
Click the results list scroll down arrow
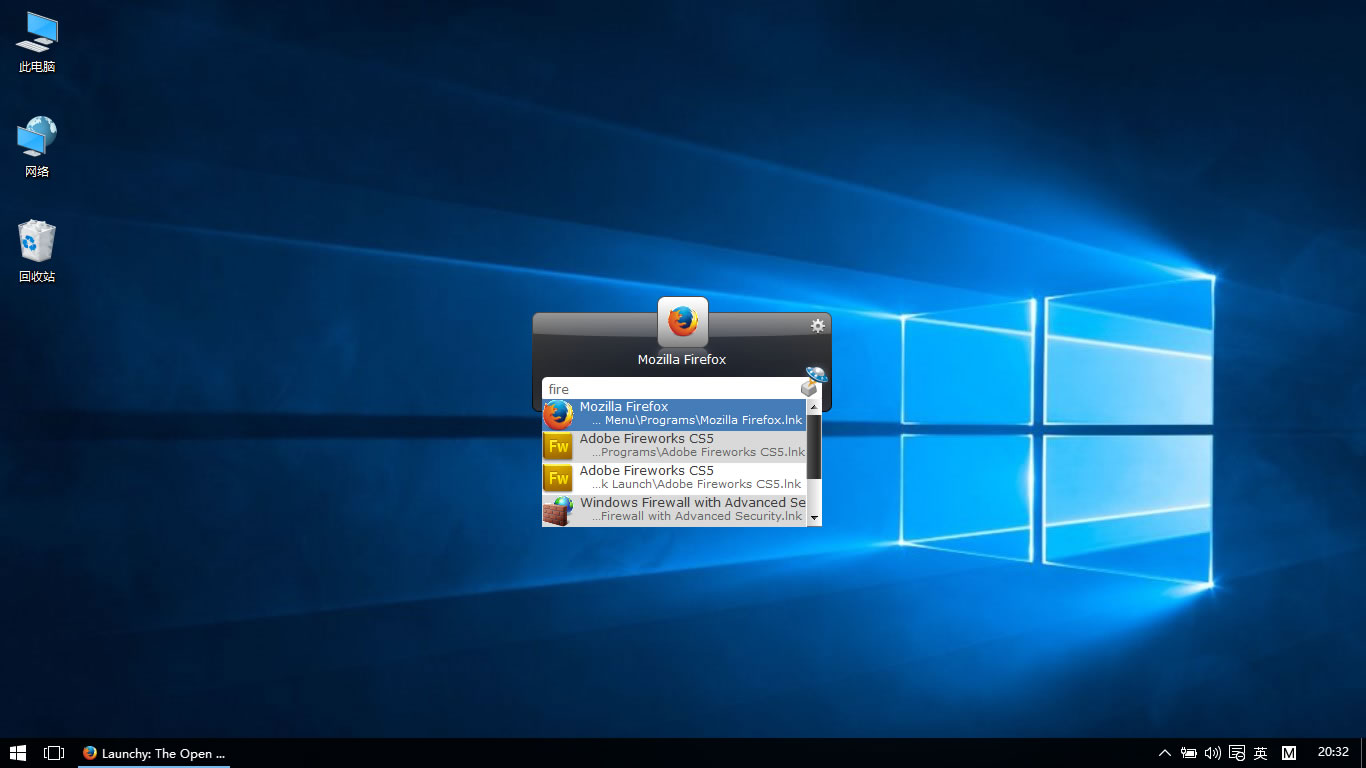click(x=814, y=518)
